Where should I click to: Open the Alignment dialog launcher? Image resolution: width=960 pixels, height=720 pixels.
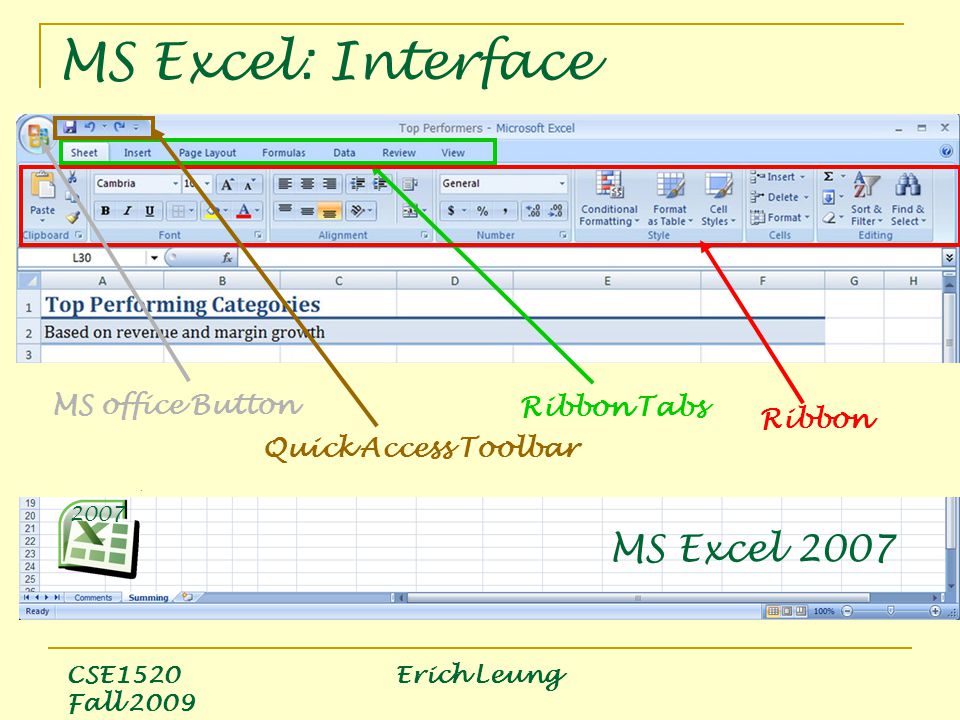[x=424, y=234]
